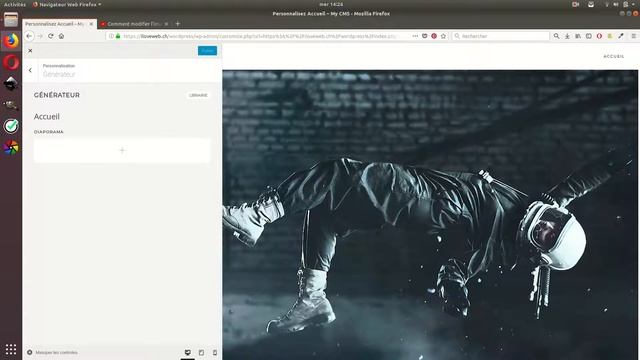Click the browser Back arrow
Viewport: 640px width, 360px height.
point(29,36)
